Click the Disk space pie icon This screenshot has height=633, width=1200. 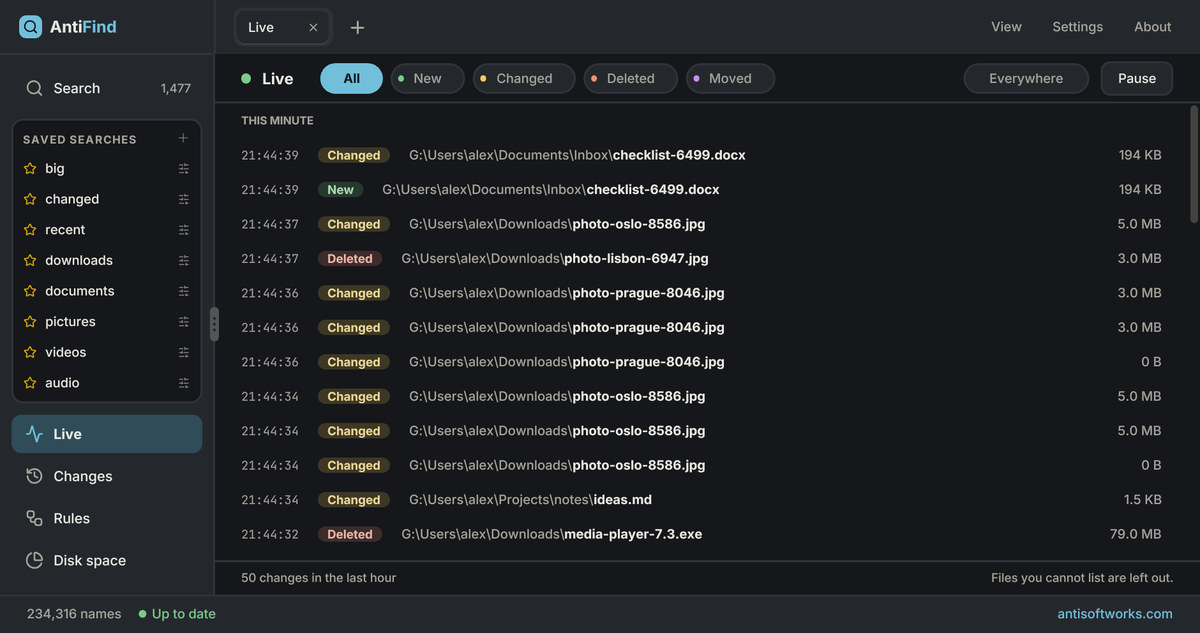click(x=35, y=560)
